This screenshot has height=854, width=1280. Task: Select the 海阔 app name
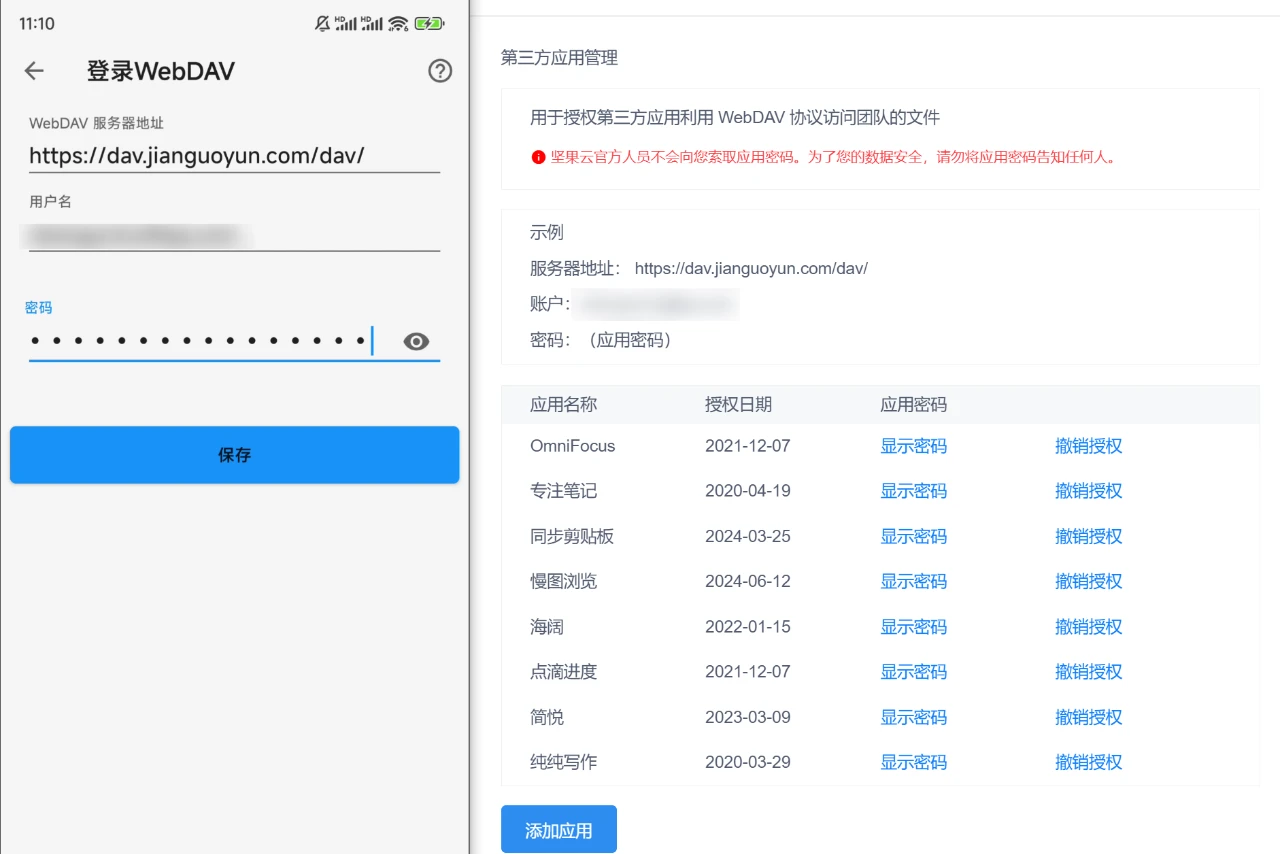(547, 627)
